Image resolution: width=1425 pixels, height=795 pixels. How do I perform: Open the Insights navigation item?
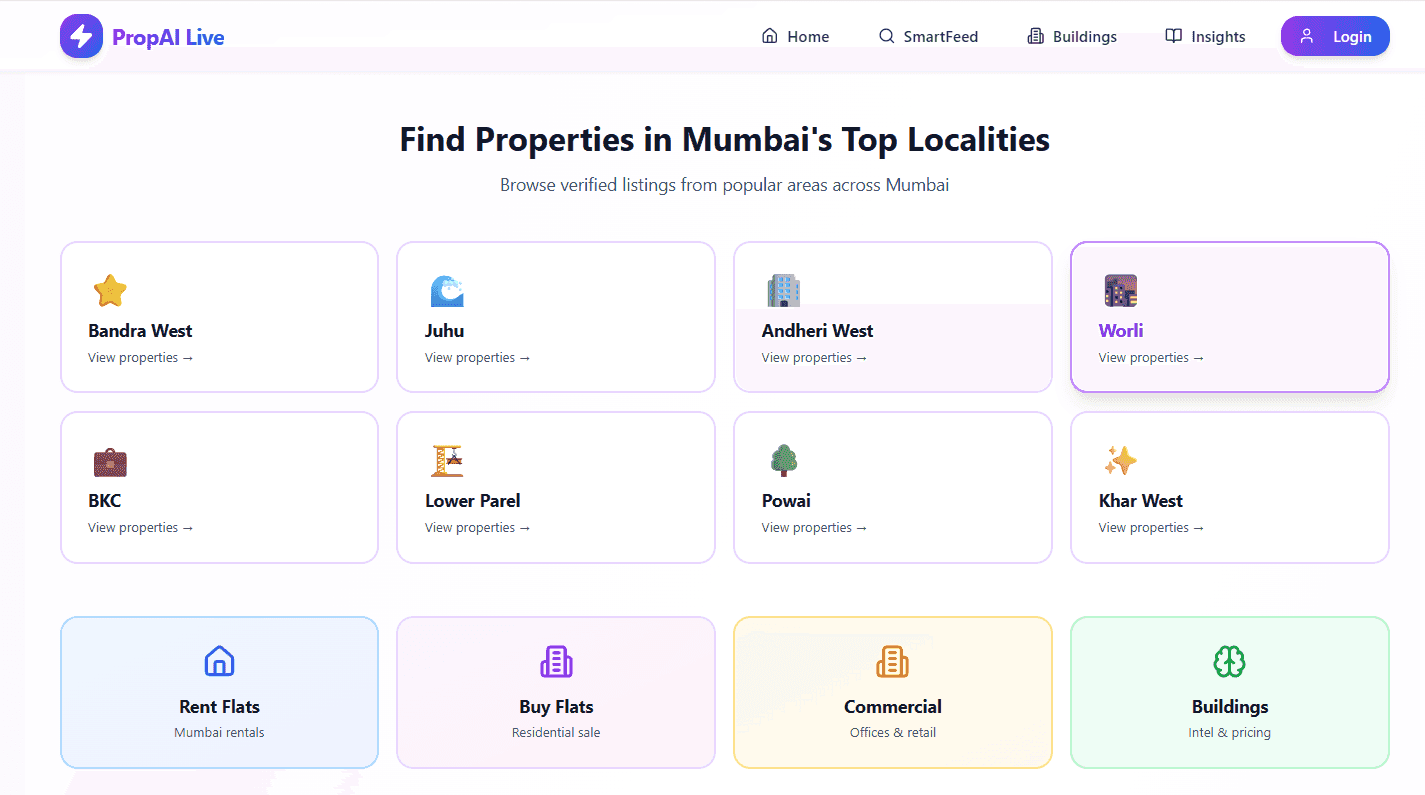click(x=1205, y=37)
